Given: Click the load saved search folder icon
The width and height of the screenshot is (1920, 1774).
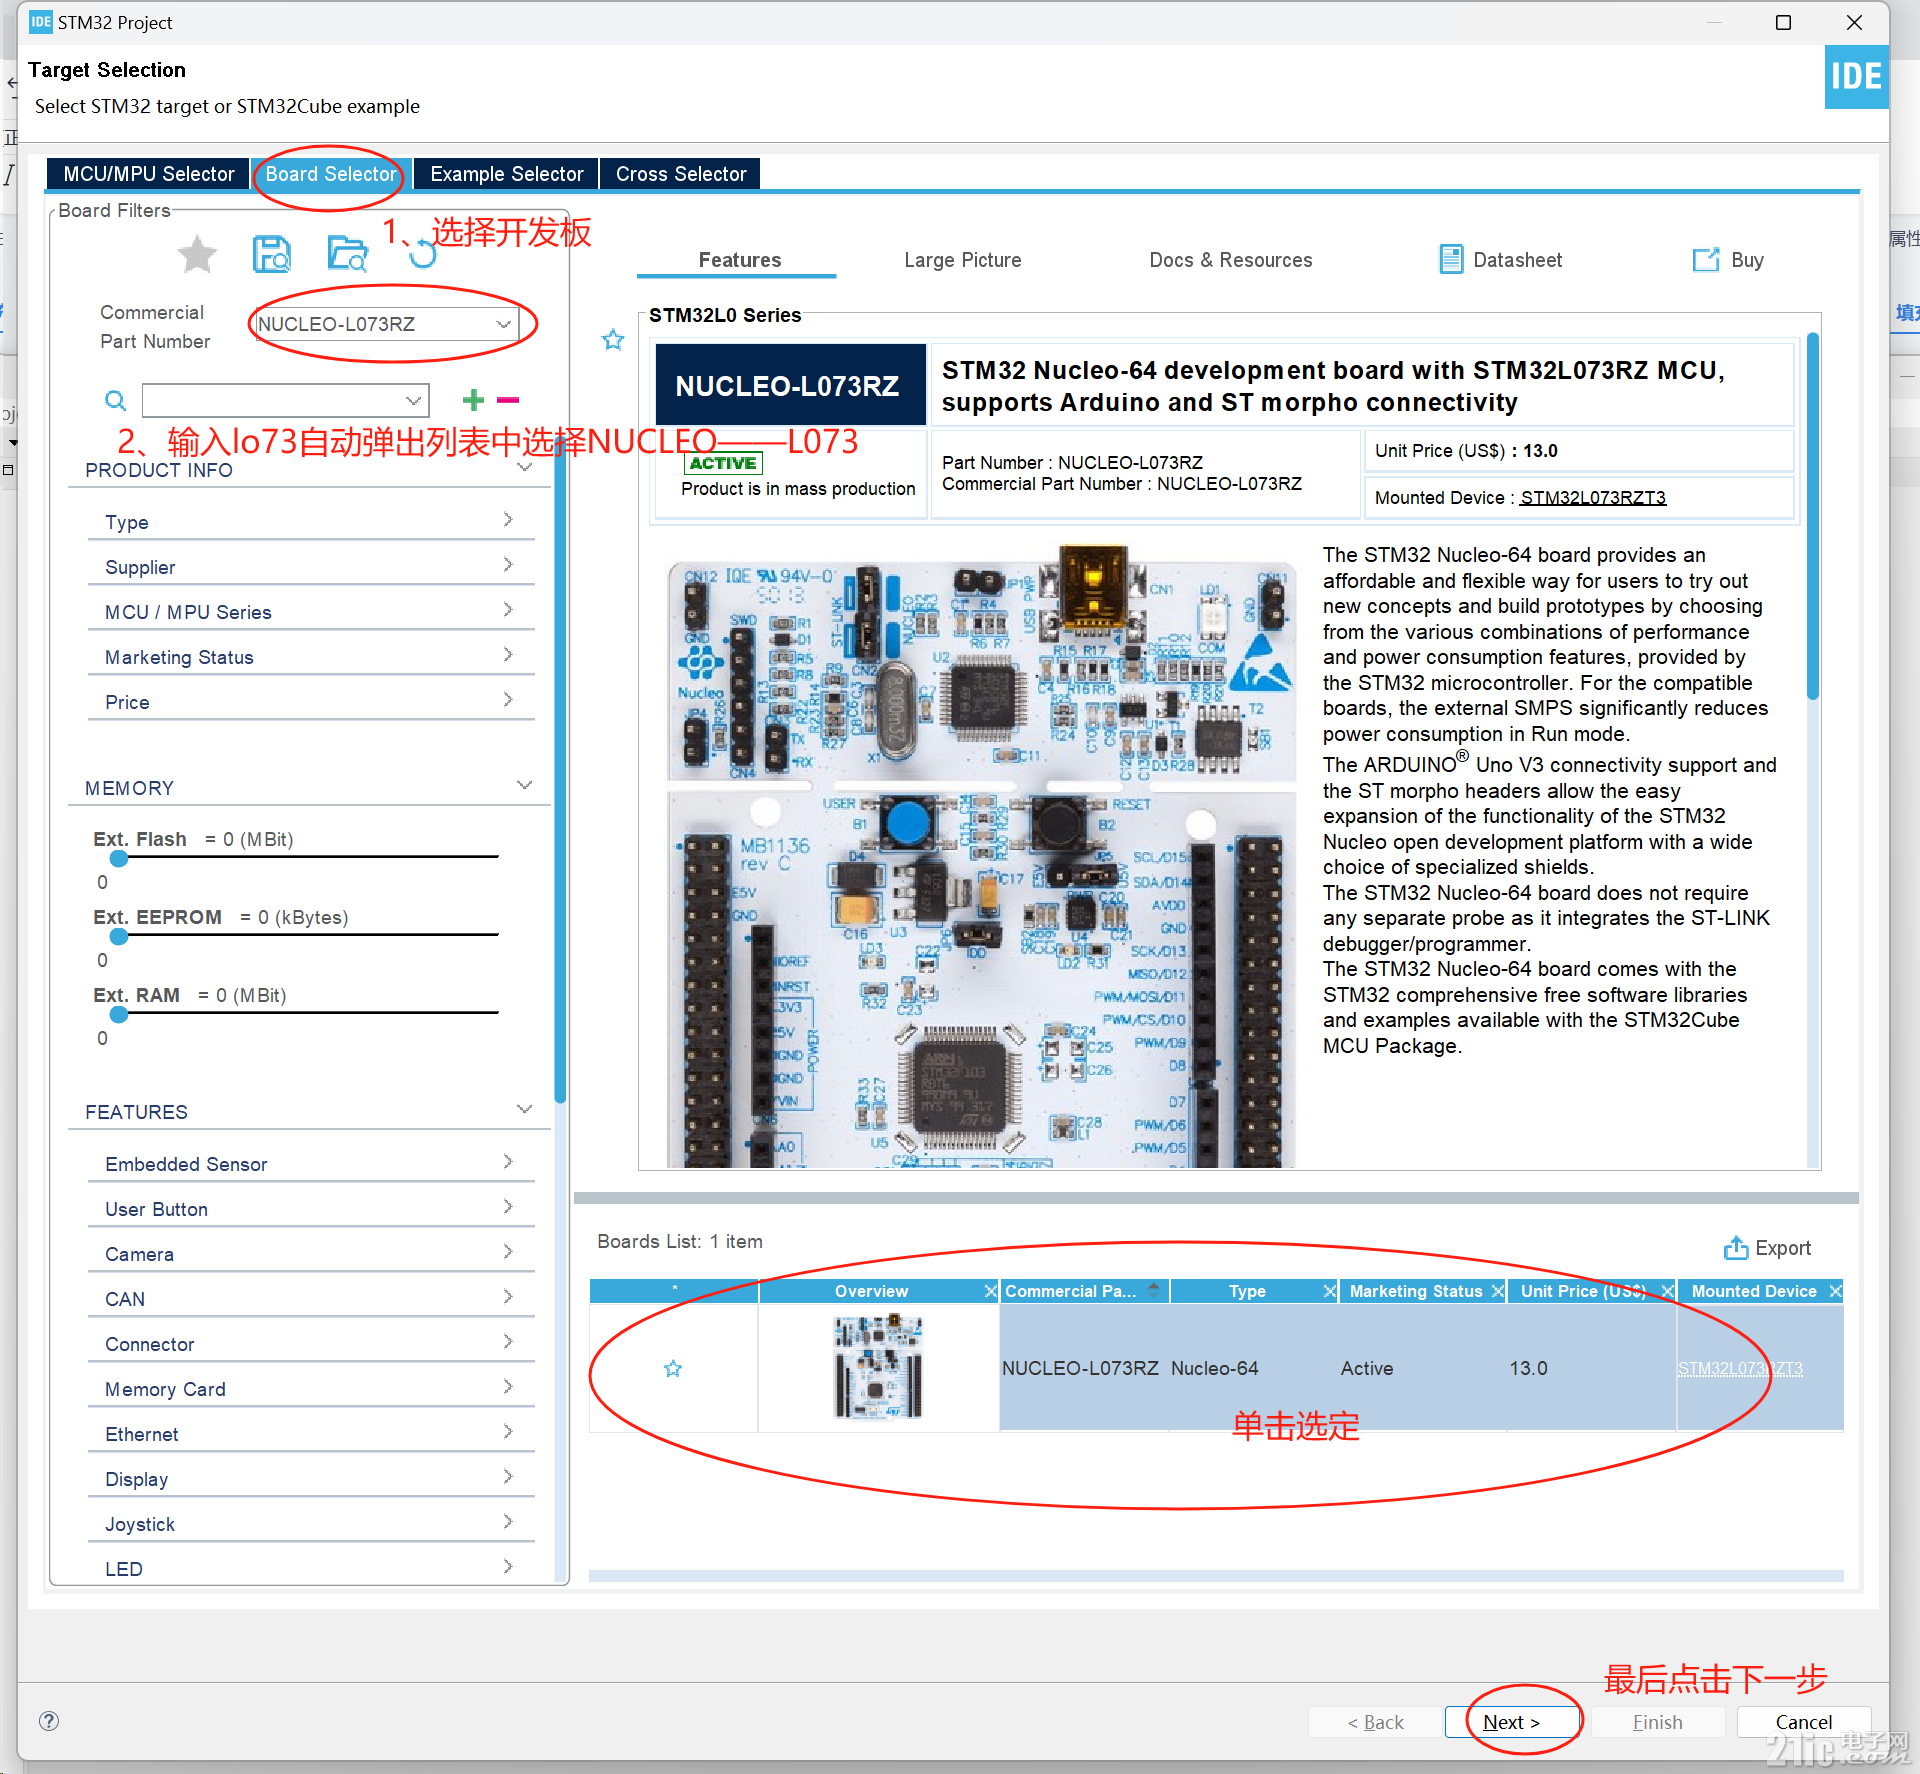Looking at the screenshot, I should tap(347, 254).
